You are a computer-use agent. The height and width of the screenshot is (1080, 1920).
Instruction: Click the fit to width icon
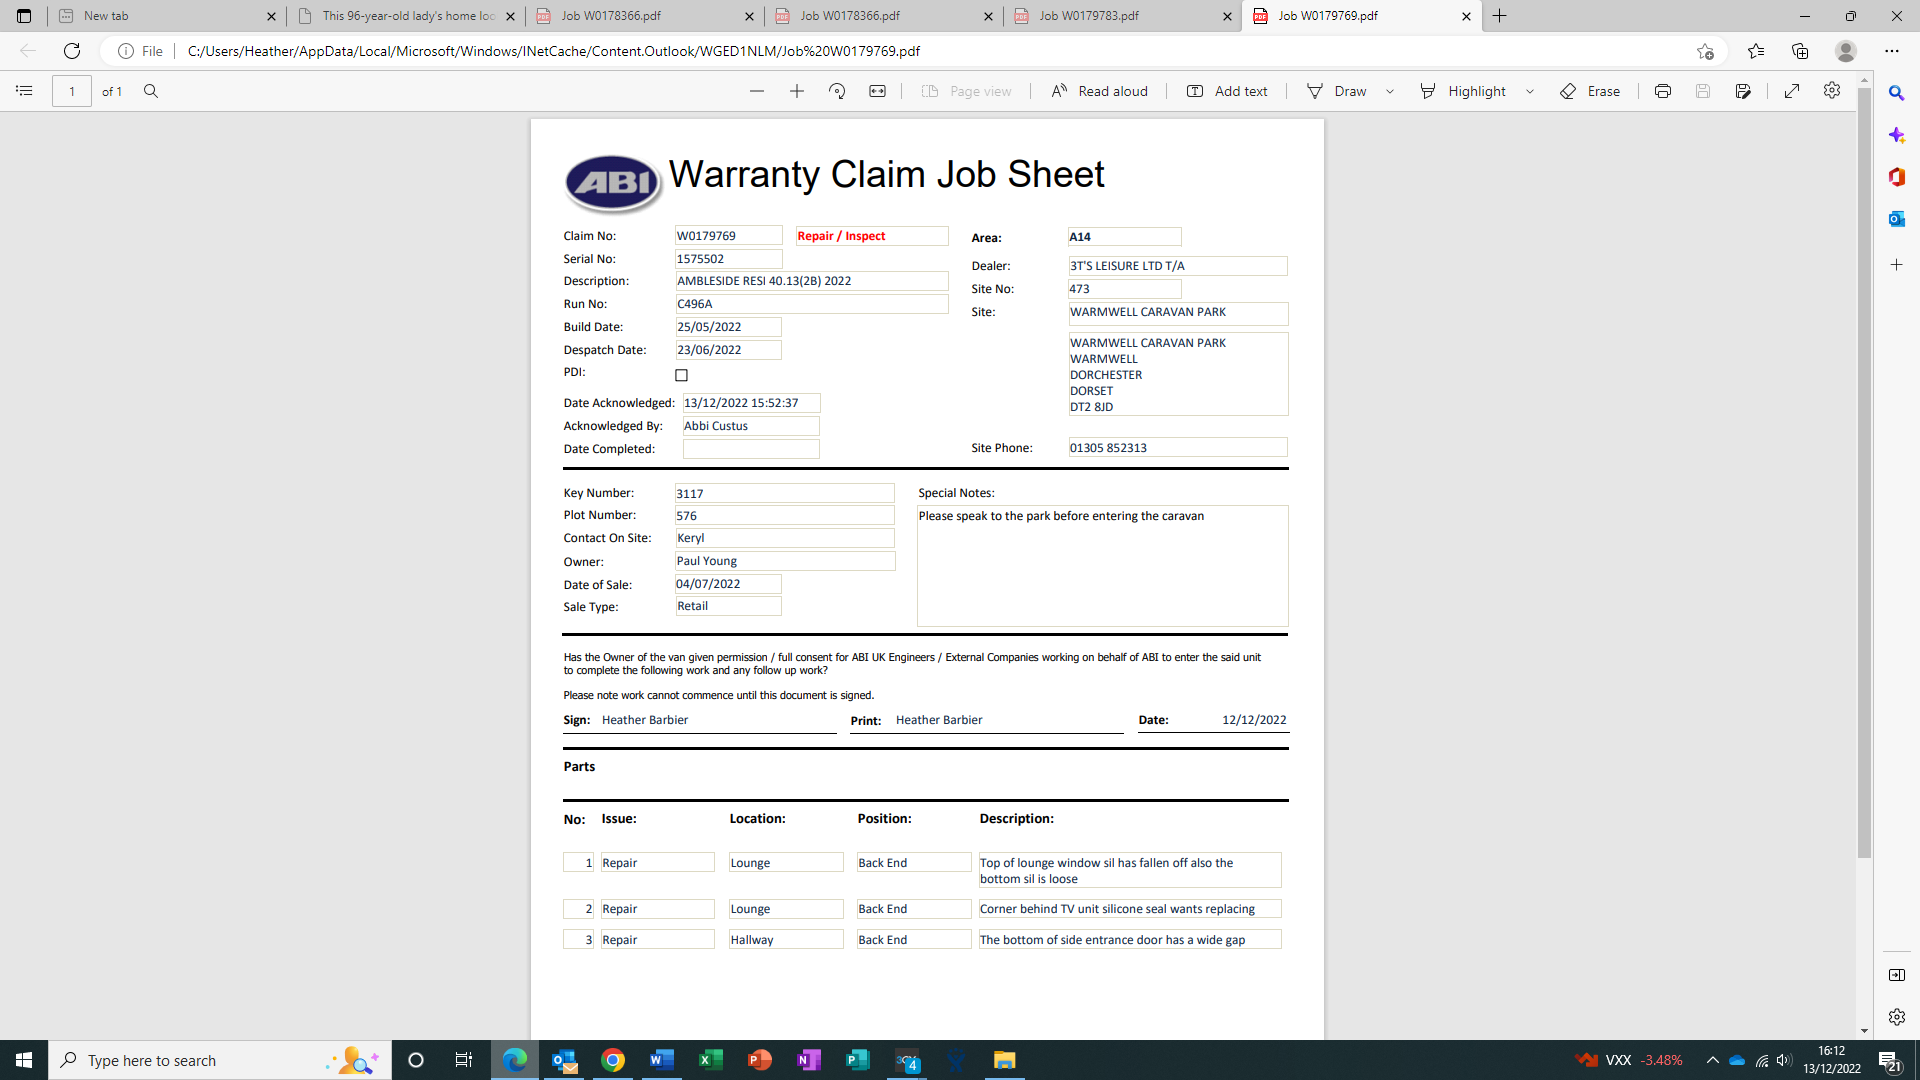[x=877, y=91]
